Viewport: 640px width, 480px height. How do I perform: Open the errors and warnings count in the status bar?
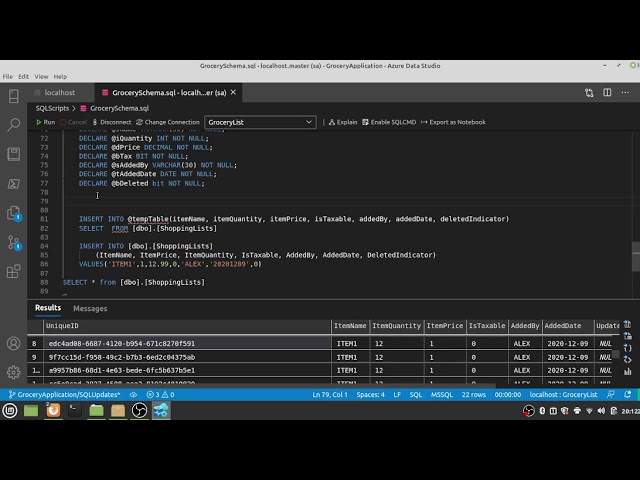pos(160,394)
